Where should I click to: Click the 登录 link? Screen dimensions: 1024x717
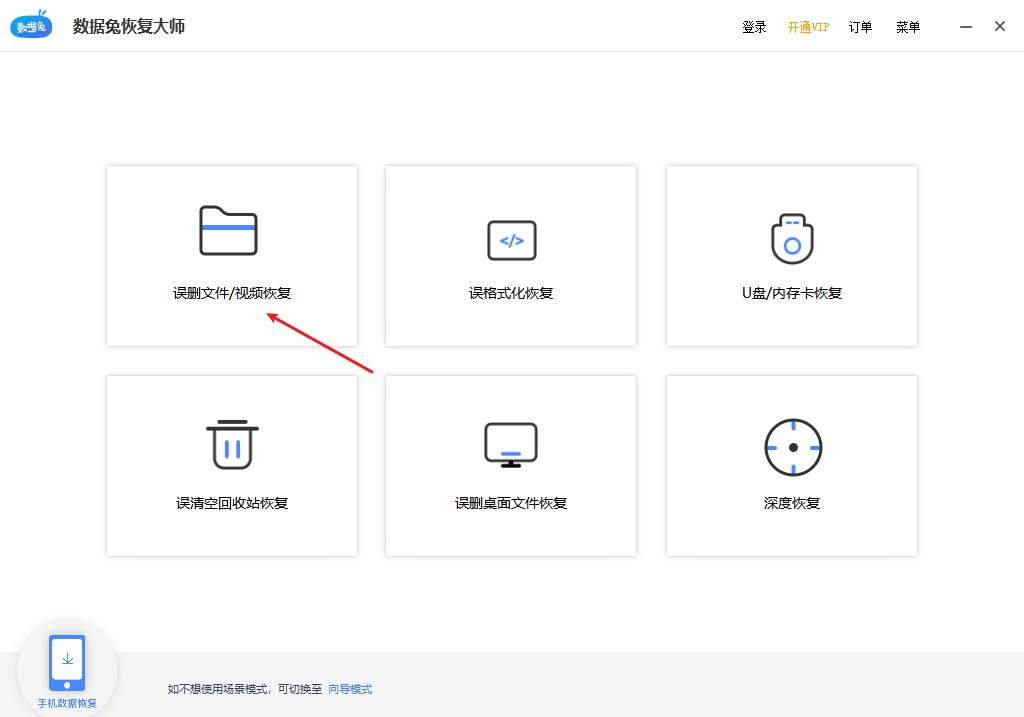755,27
